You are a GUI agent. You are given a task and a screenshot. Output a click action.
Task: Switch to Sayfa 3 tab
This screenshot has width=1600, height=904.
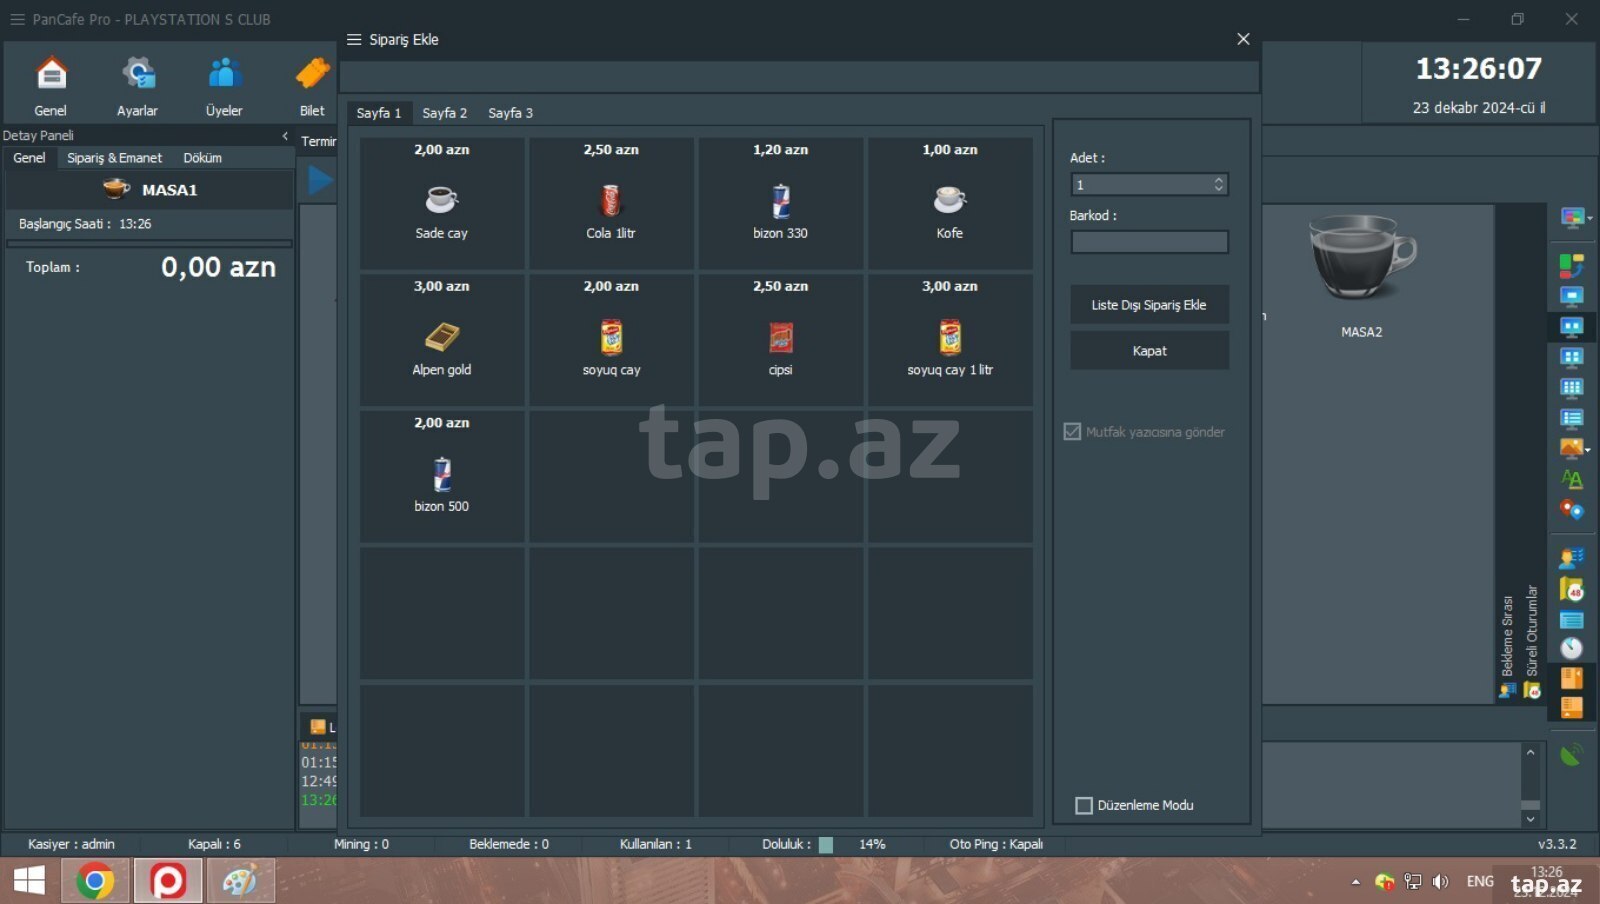[511, 113]
